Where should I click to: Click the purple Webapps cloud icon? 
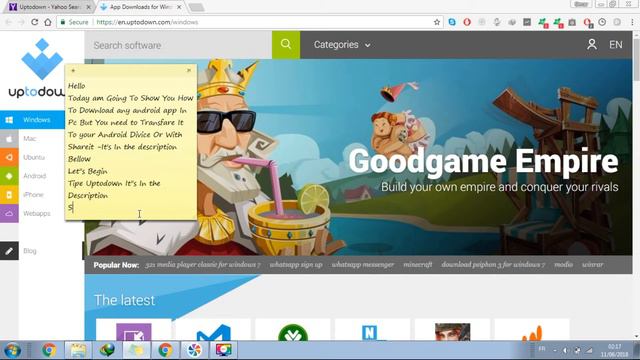(9, 213)
